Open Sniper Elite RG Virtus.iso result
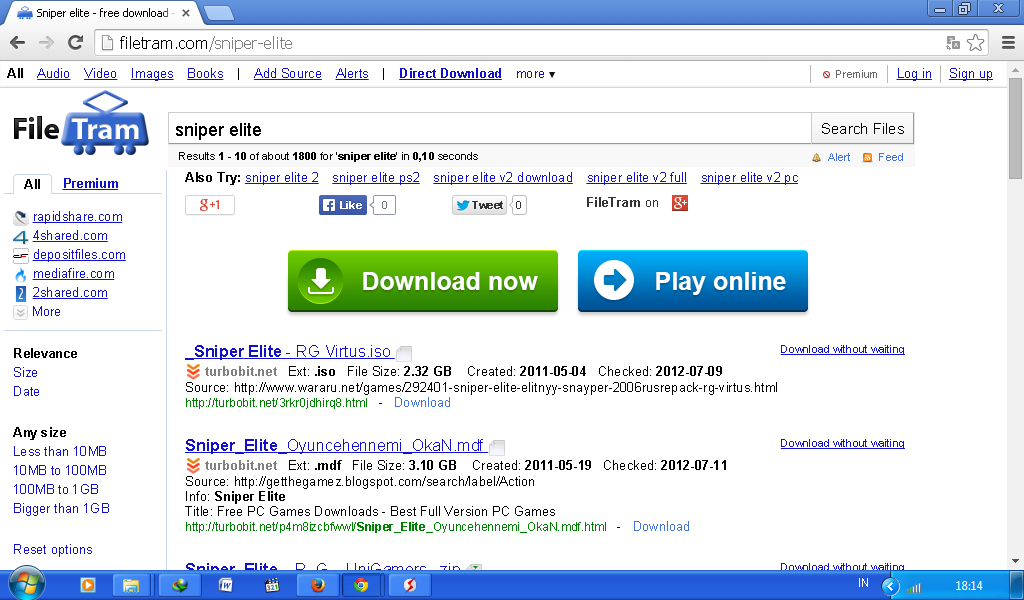Viewport: 1024px width, 600px height. click(288, 351)
